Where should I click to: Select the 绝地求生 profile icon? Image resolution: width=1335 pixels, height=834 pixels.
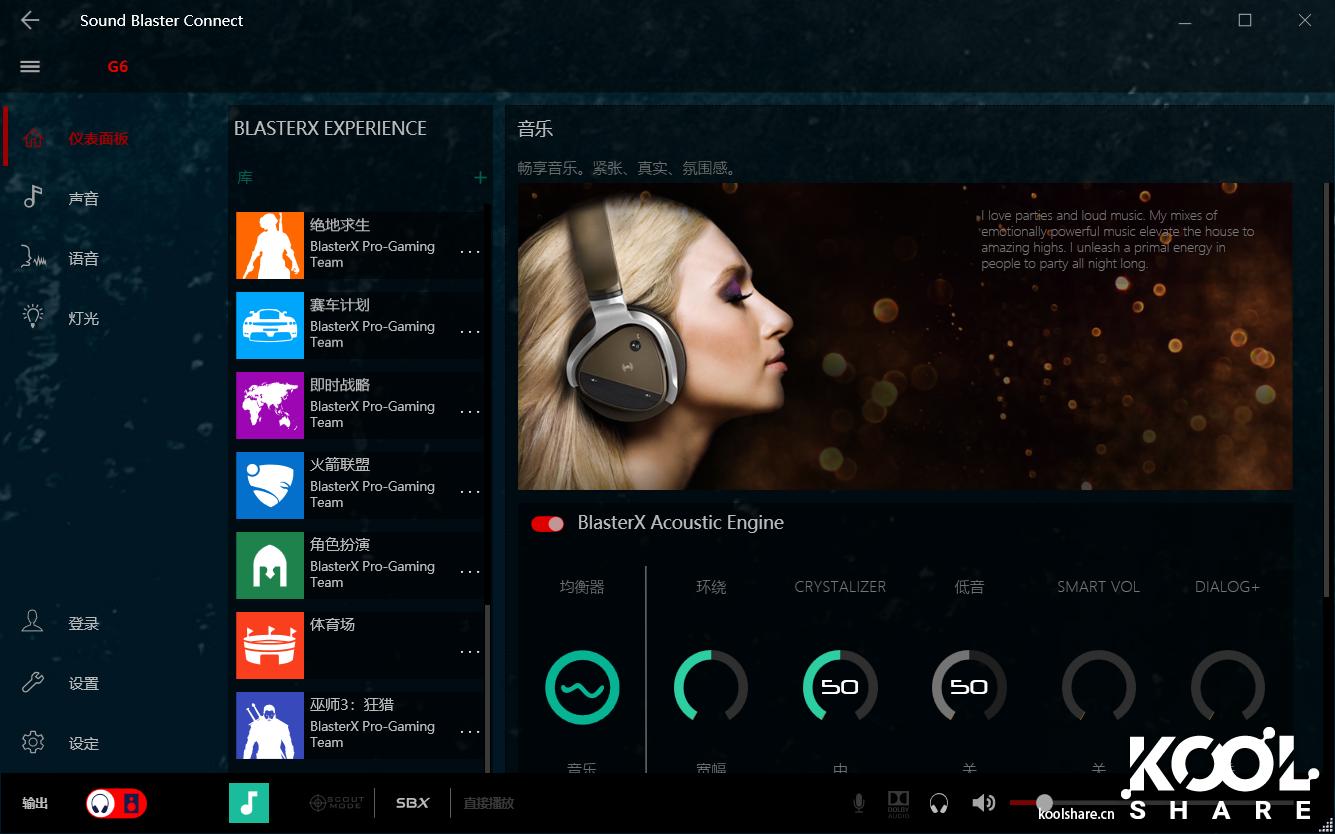pos(270,245)
